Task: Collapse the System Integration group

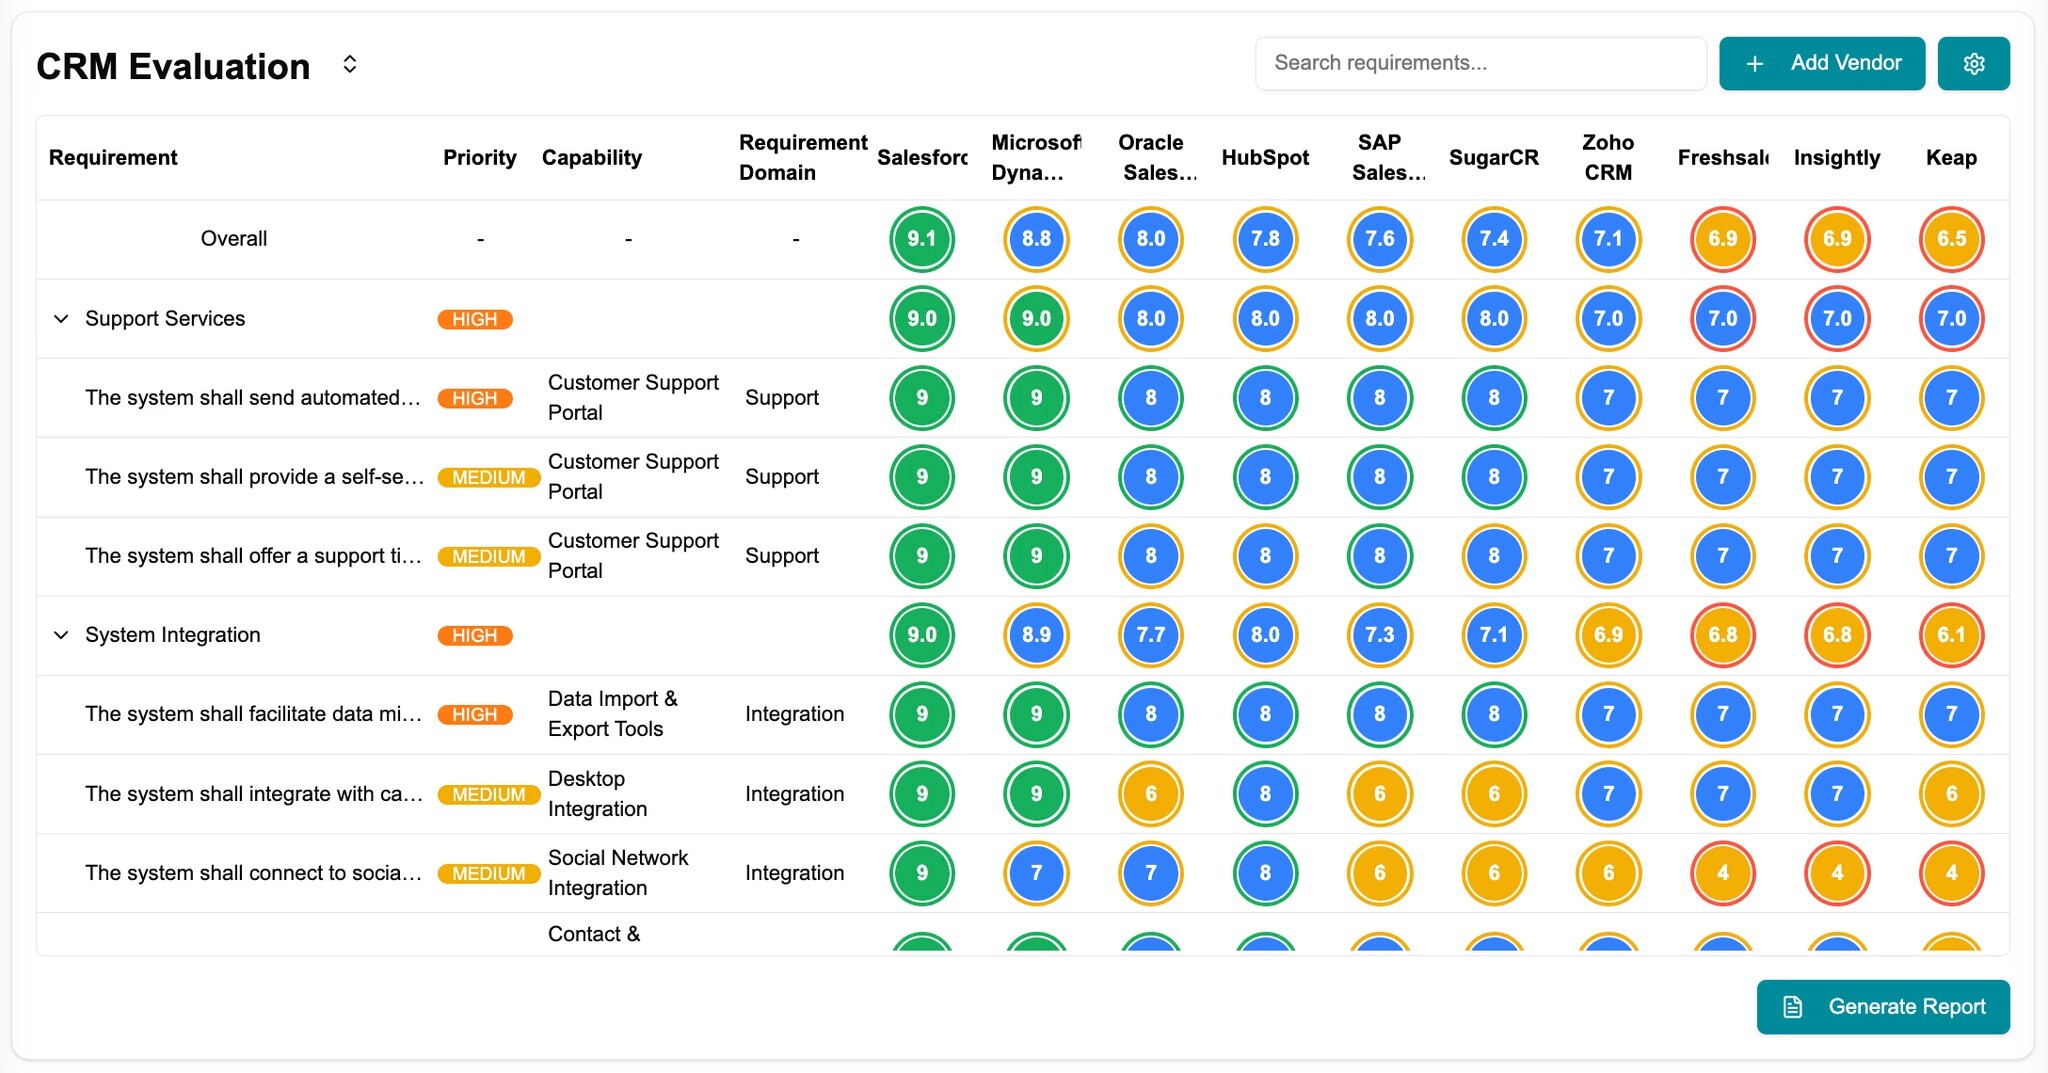Action: (x=61, y=635)
